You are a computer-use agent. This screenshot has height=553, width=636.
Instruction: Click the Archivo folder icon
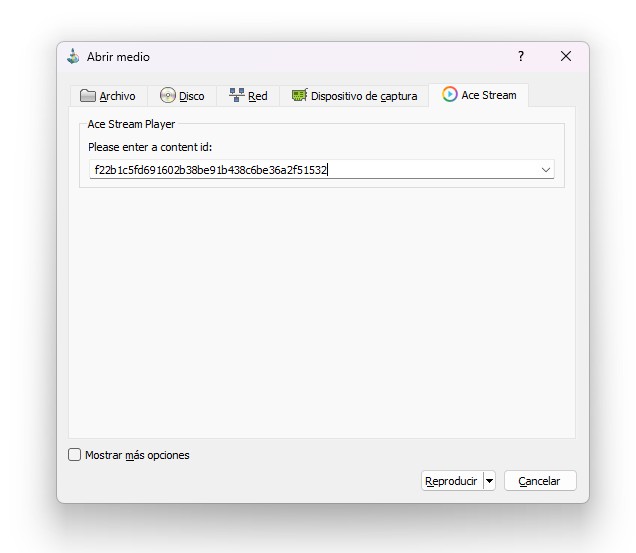(x=88, y=96)
